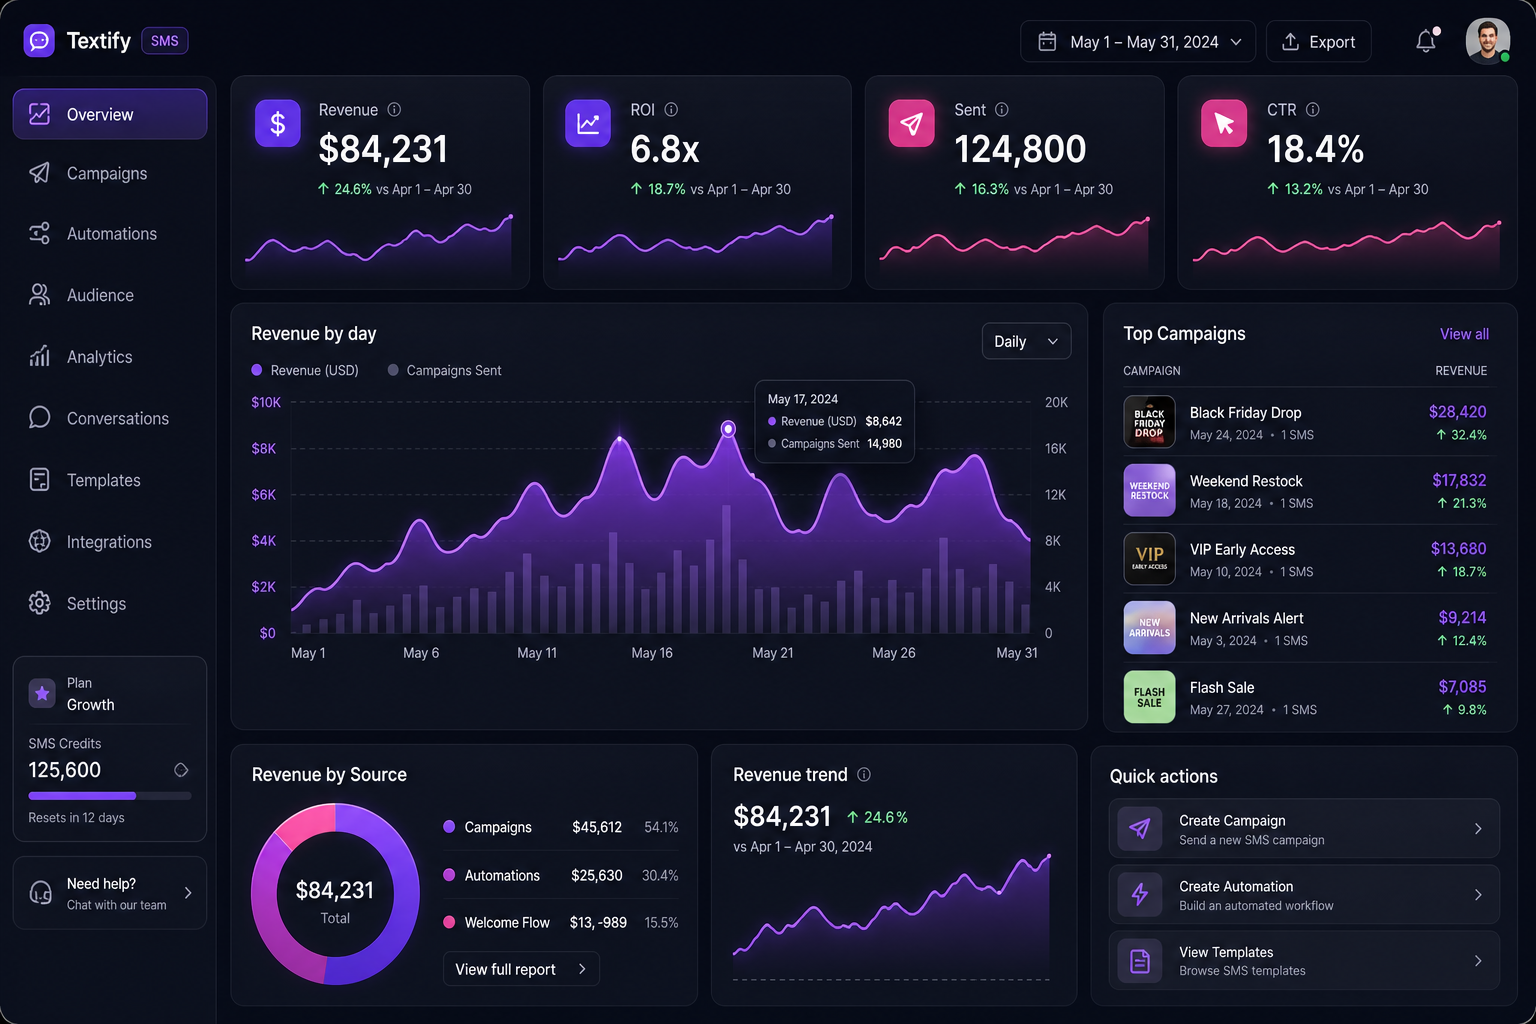Click the chevron on Create Campaign row
This screenshot has height=1024, width=1536.
click(1478, 828)
